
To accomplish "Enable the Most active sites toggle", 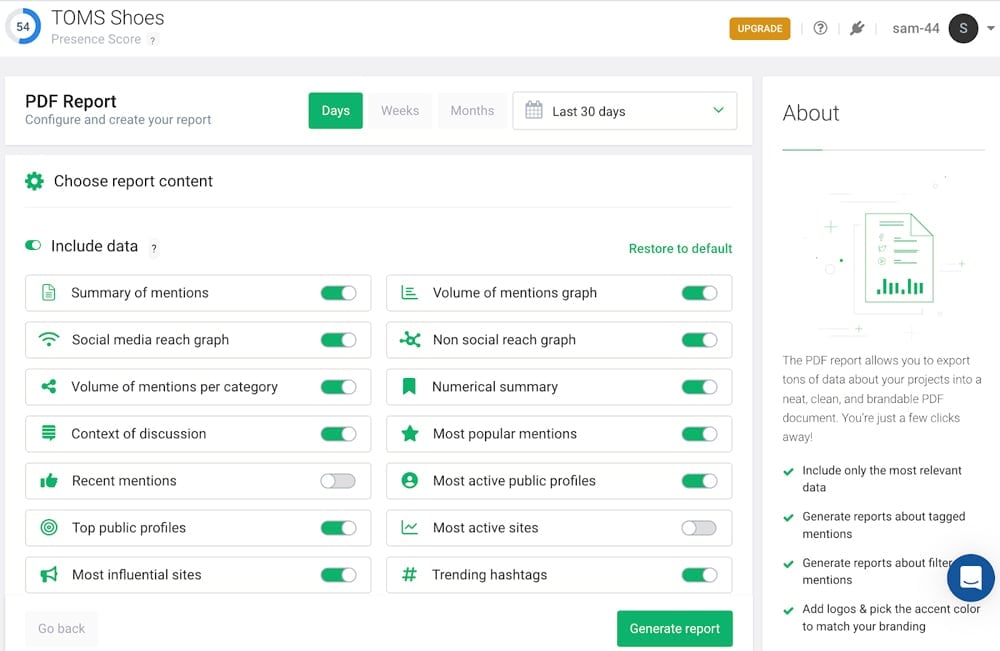I will click(x=699, y=528).
